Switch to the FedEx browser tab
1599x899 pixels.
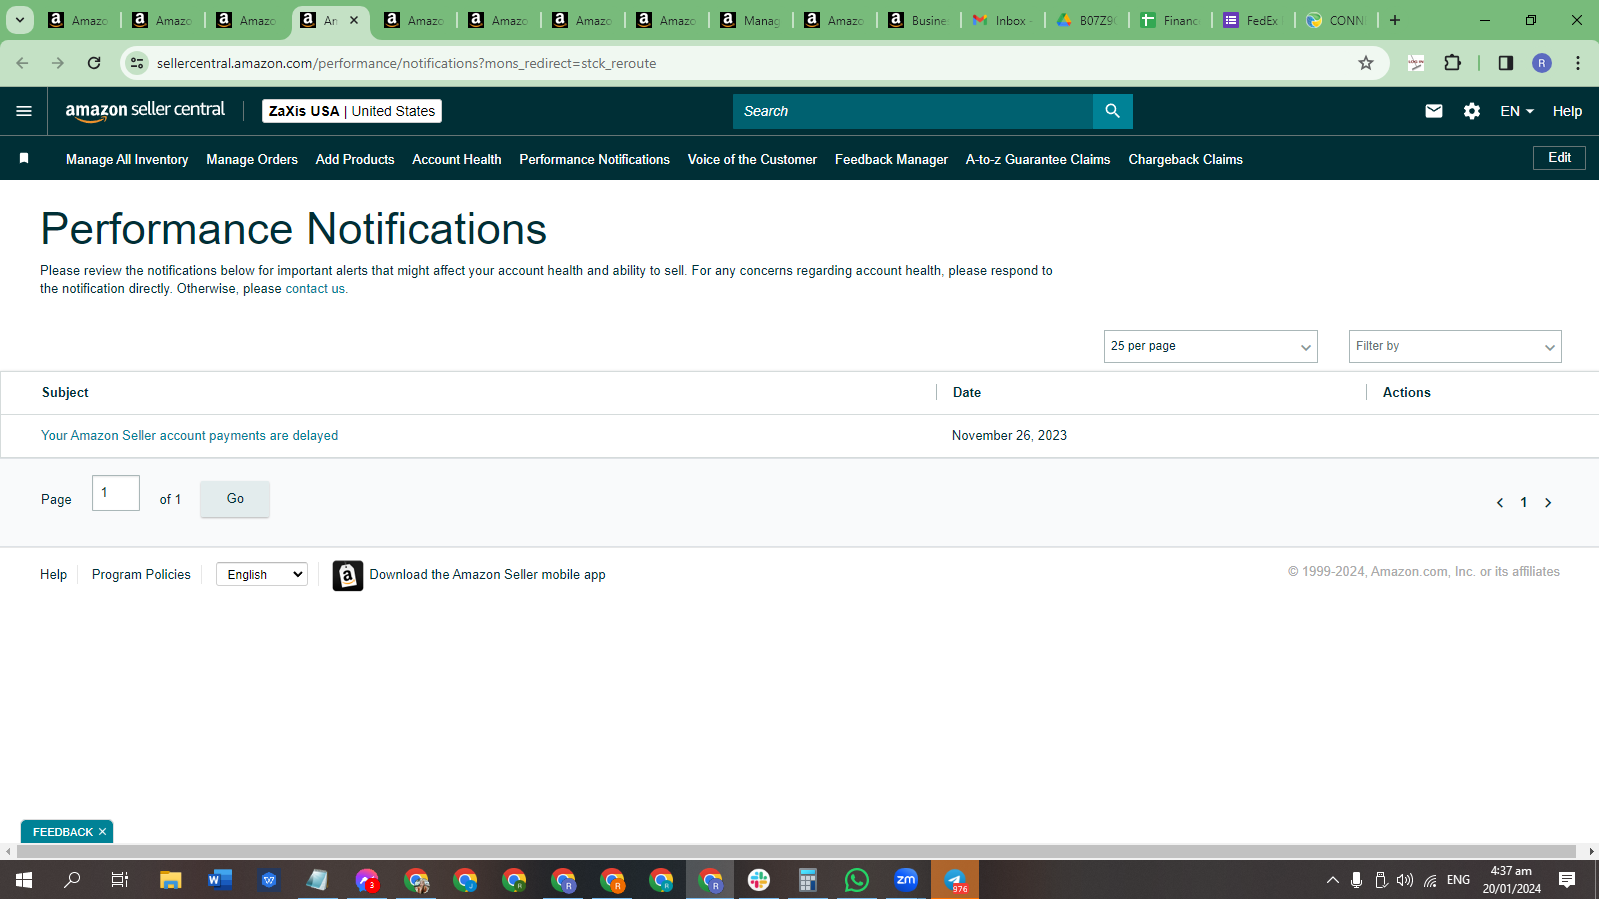click(x=1253, y=20)
